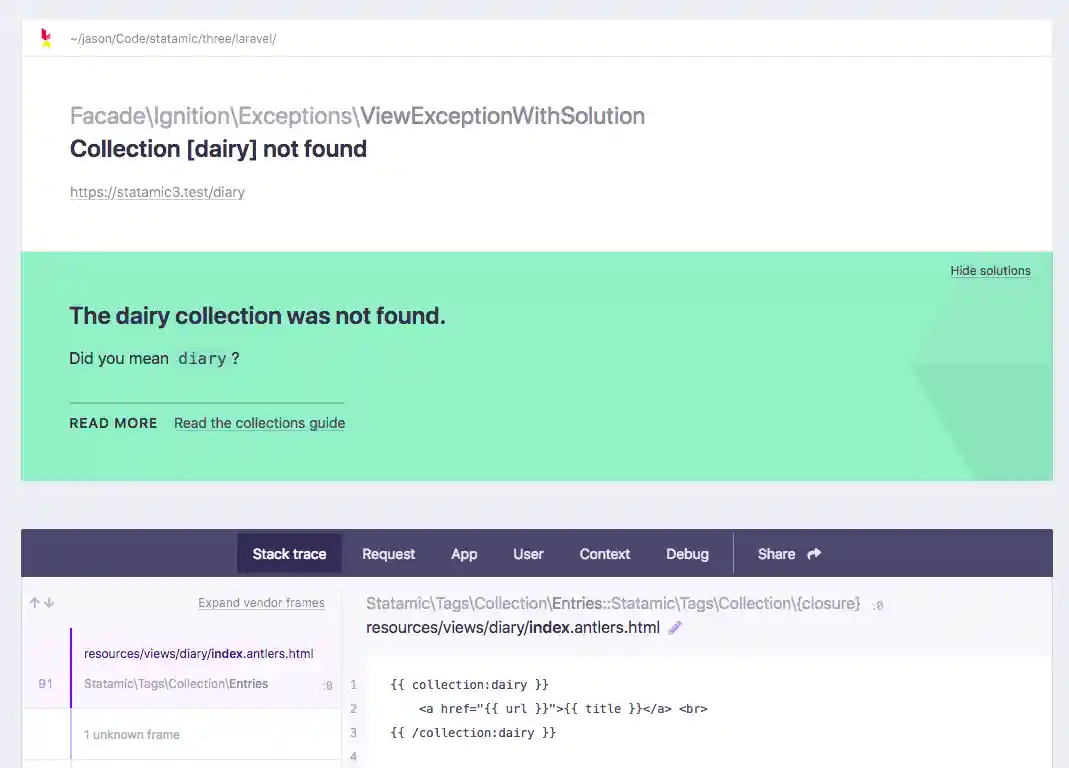Click the pencil icon to edit index.antlers.html
The height and width of the screenshot is (768, 1069).
674,627
